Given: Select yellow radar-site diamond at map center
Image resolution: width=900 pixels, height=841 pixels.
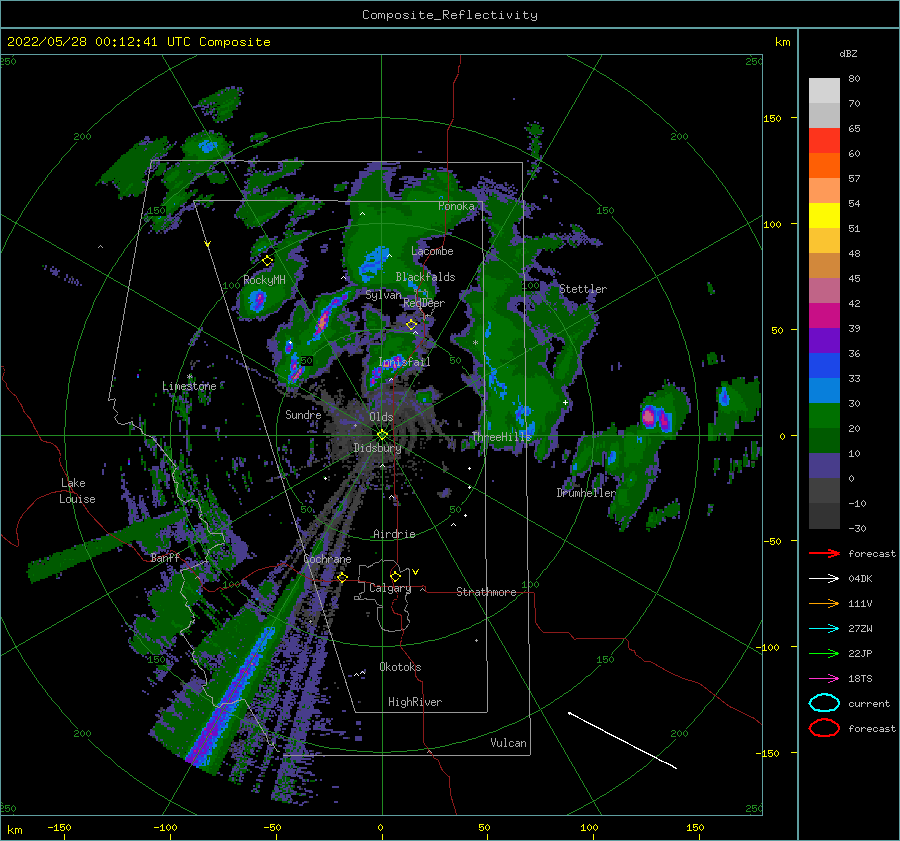Looking at the screenshot, I should click(382, 435).
